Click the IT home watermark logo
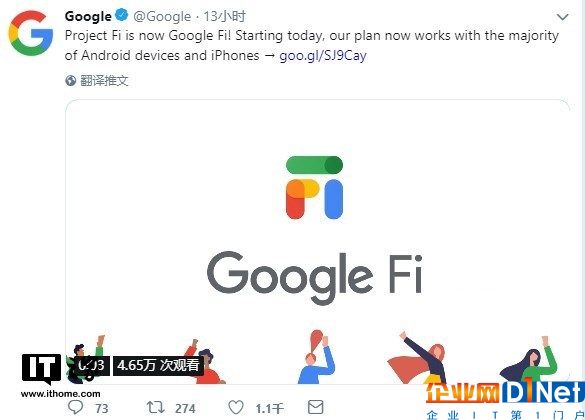The width and height of the screenshot is (585, 420). [41, 369]
